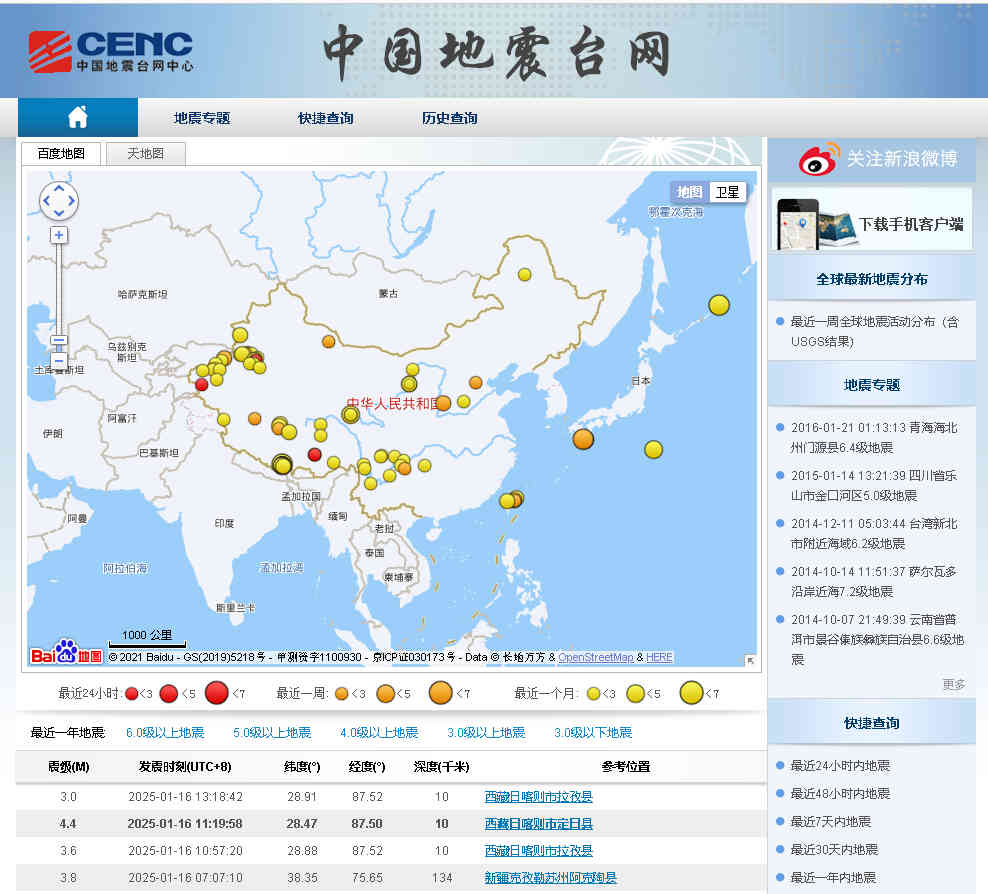The image size is (988, 894).
Task: Open the 天地图 map tab
Action: 147,153
